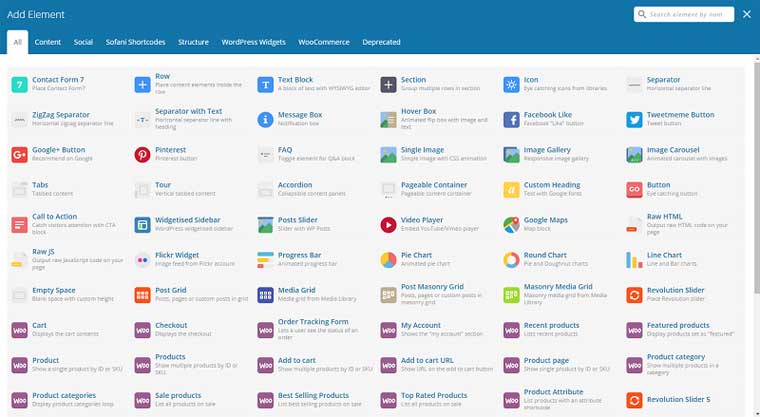Select the Pie Chart icon
Viewport: 760px width, 417px height.
388,259
